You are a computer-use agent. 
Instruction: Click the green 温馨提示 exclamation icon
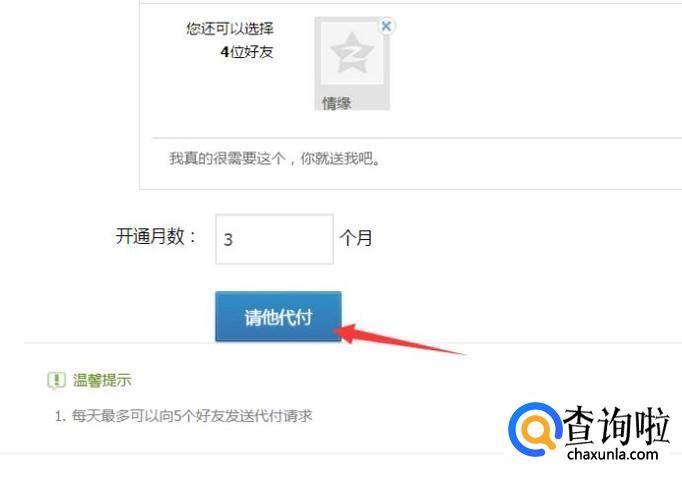point(56,381)
